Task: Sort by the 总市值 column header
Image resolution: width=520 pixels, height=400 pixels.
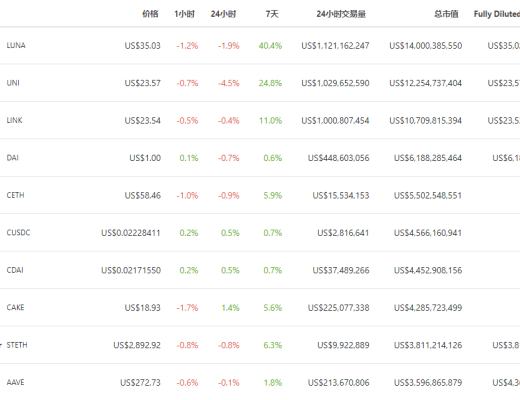Action: click(446, 14)
